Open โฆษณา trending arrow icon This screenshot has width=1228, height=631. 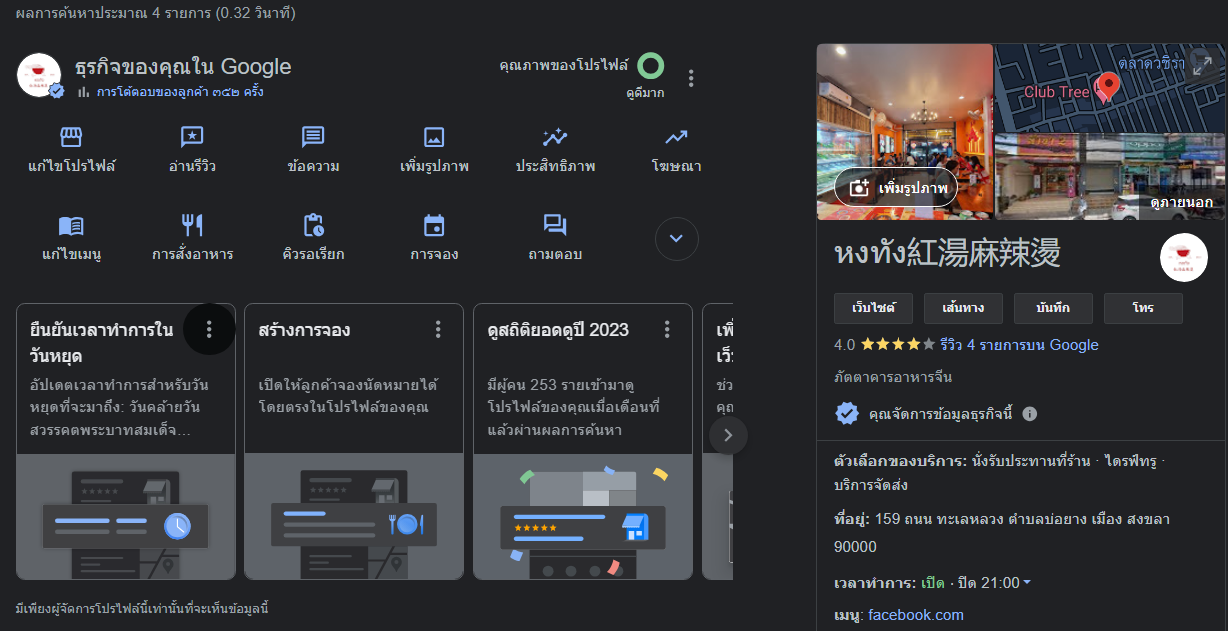click(676, 137)
